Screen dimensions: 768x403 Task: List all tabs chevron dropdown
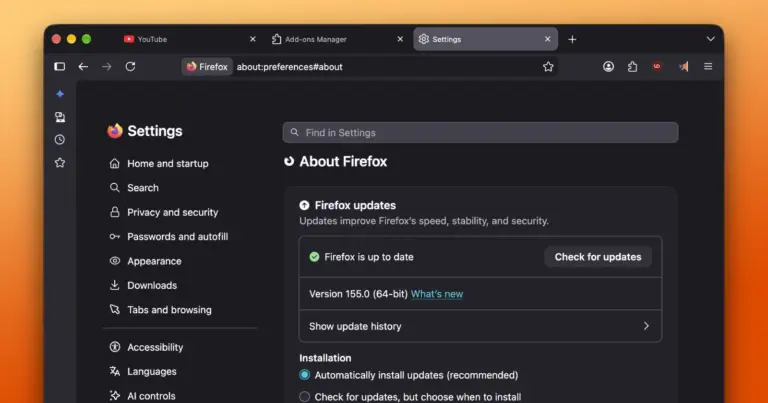[711, 39]
